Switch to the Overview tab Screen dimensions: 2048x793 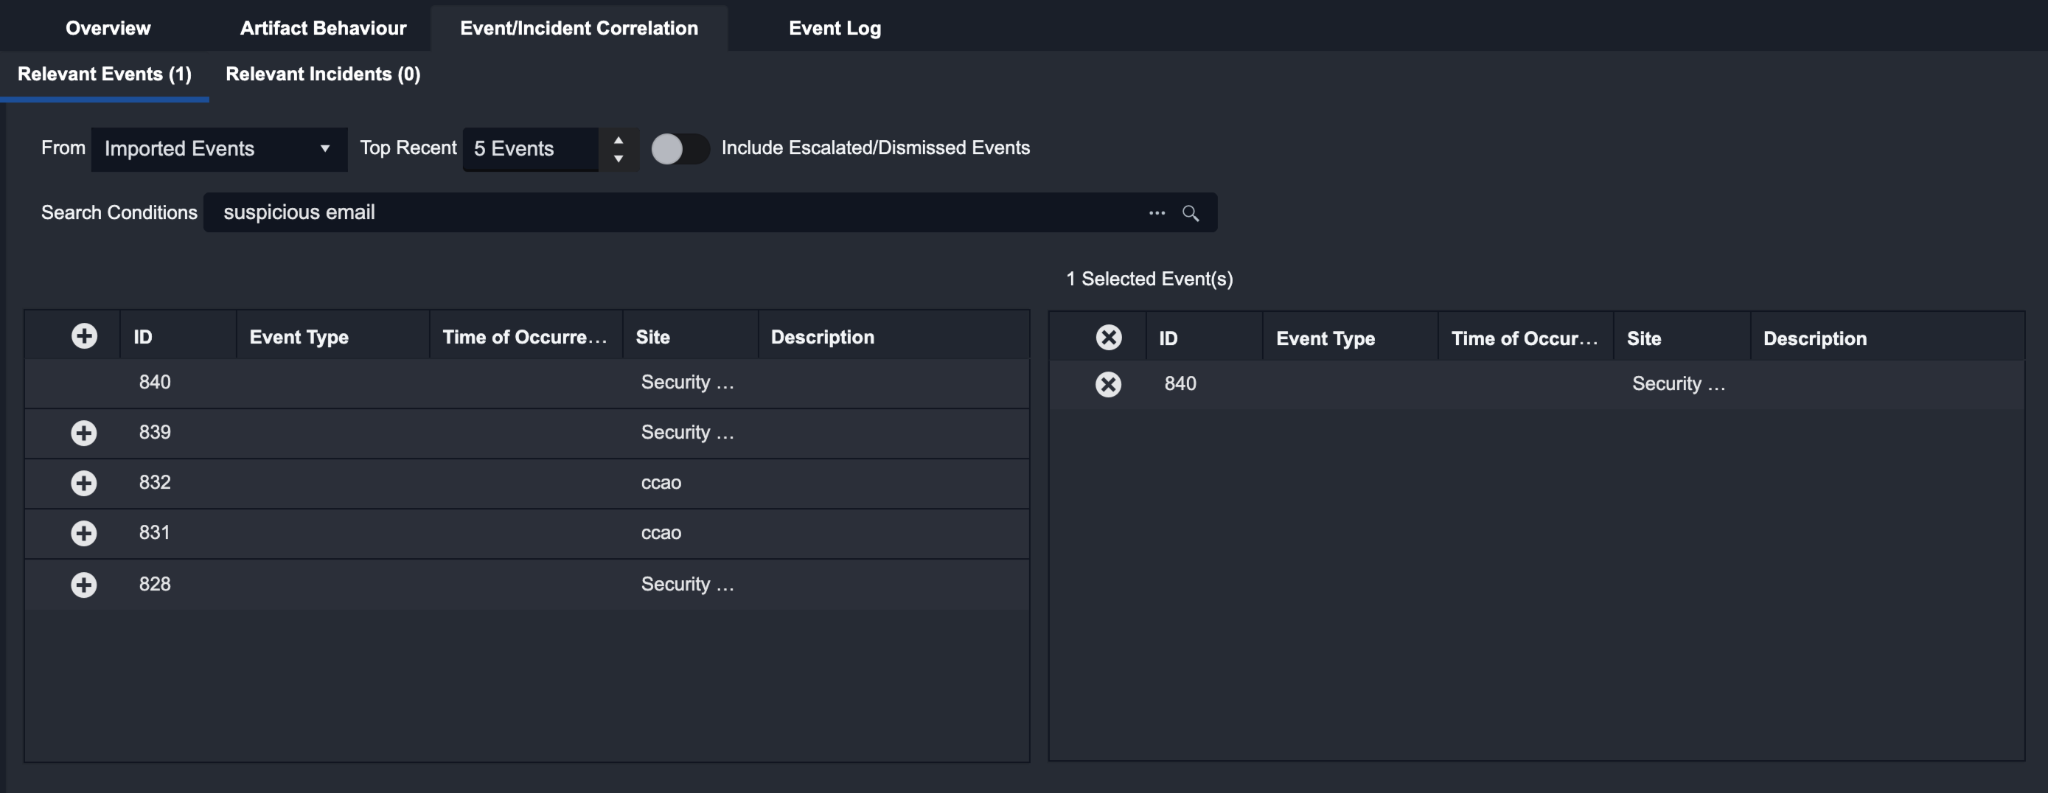point(108,28)
